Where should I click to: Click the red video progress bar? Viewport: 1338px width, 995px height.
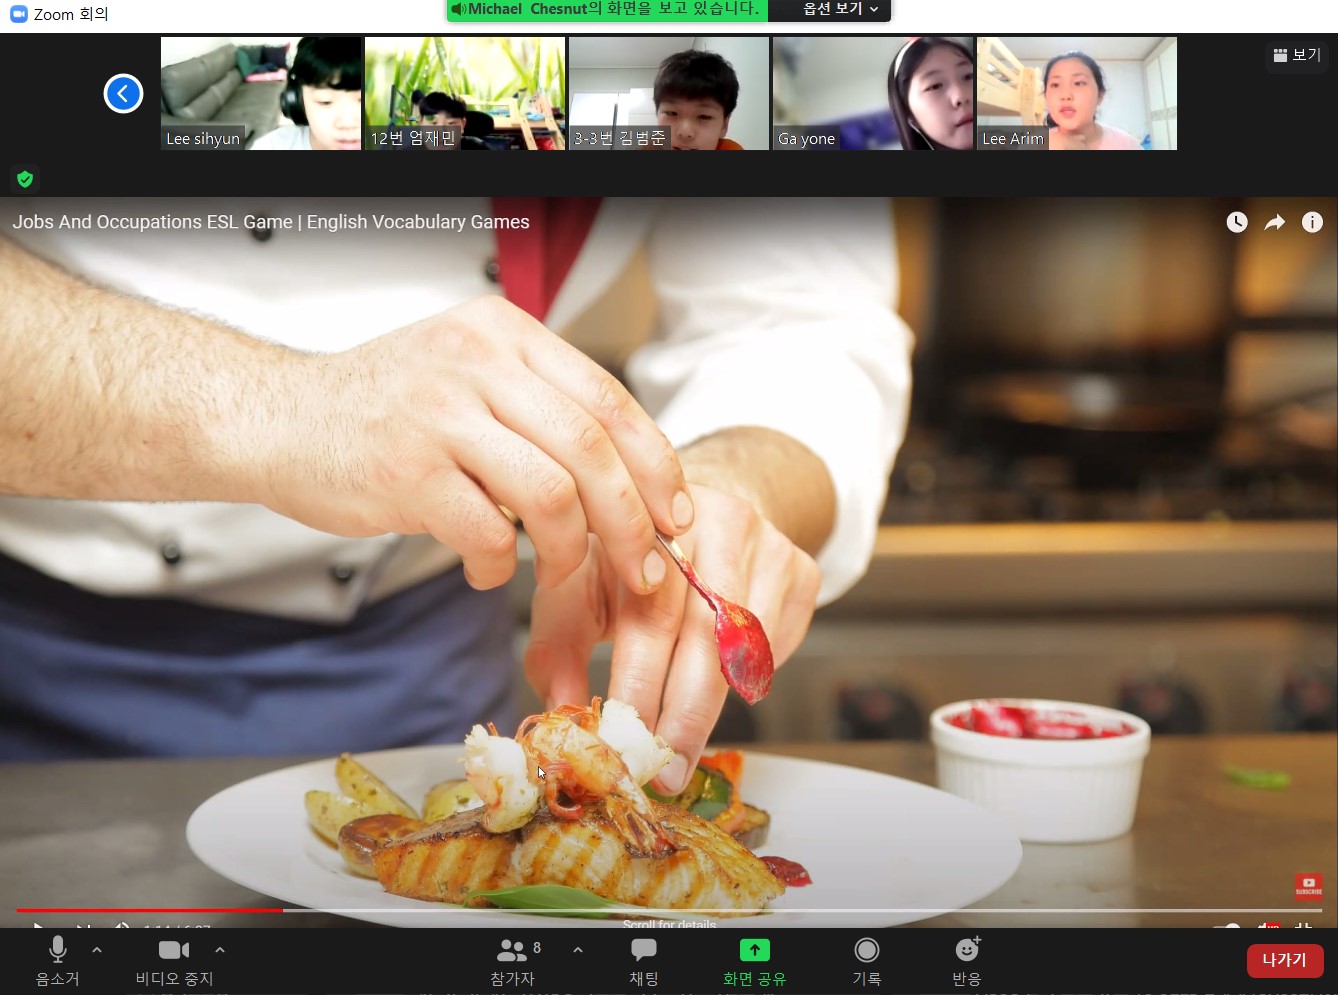click(x=150, y=910)
